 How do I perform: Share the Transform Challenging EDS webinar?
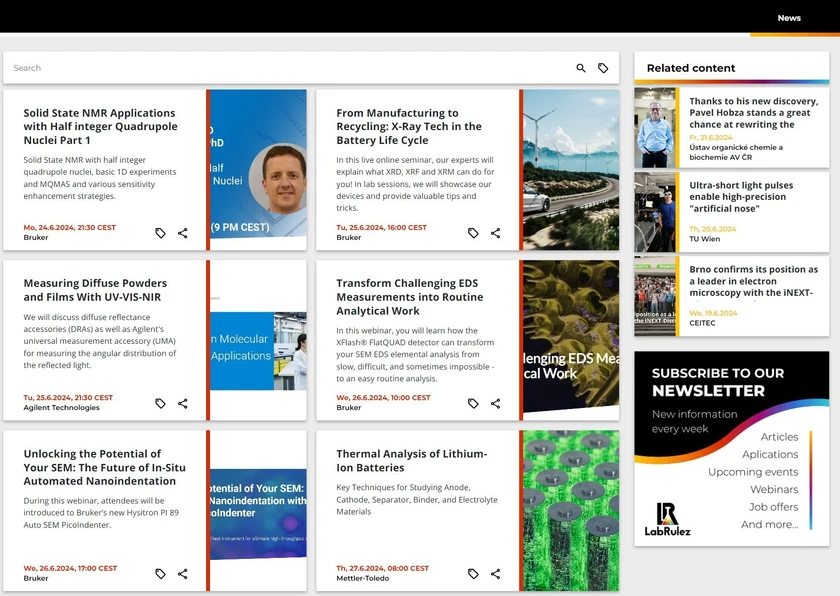coord(496,403)
